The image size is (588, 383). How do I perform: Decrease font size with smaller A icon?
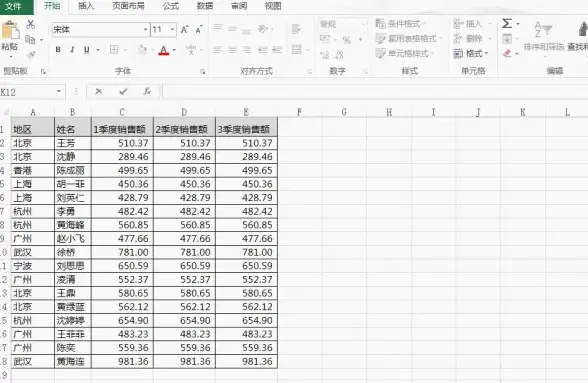click(x=199, y=30)
